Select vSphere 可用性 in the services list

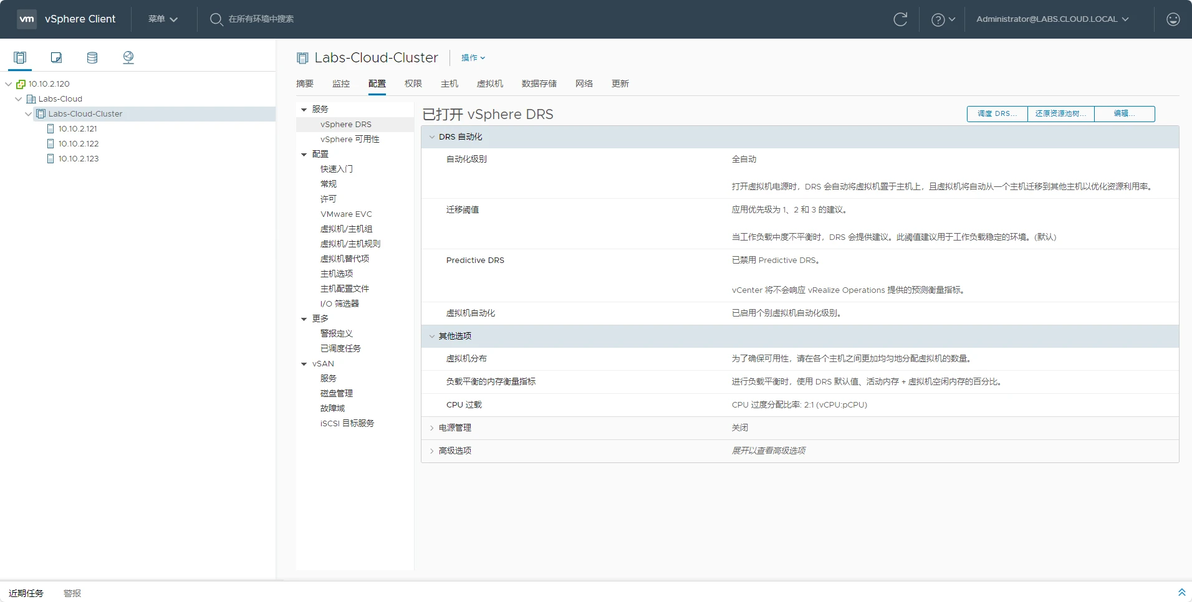click(x=350, y=139)
